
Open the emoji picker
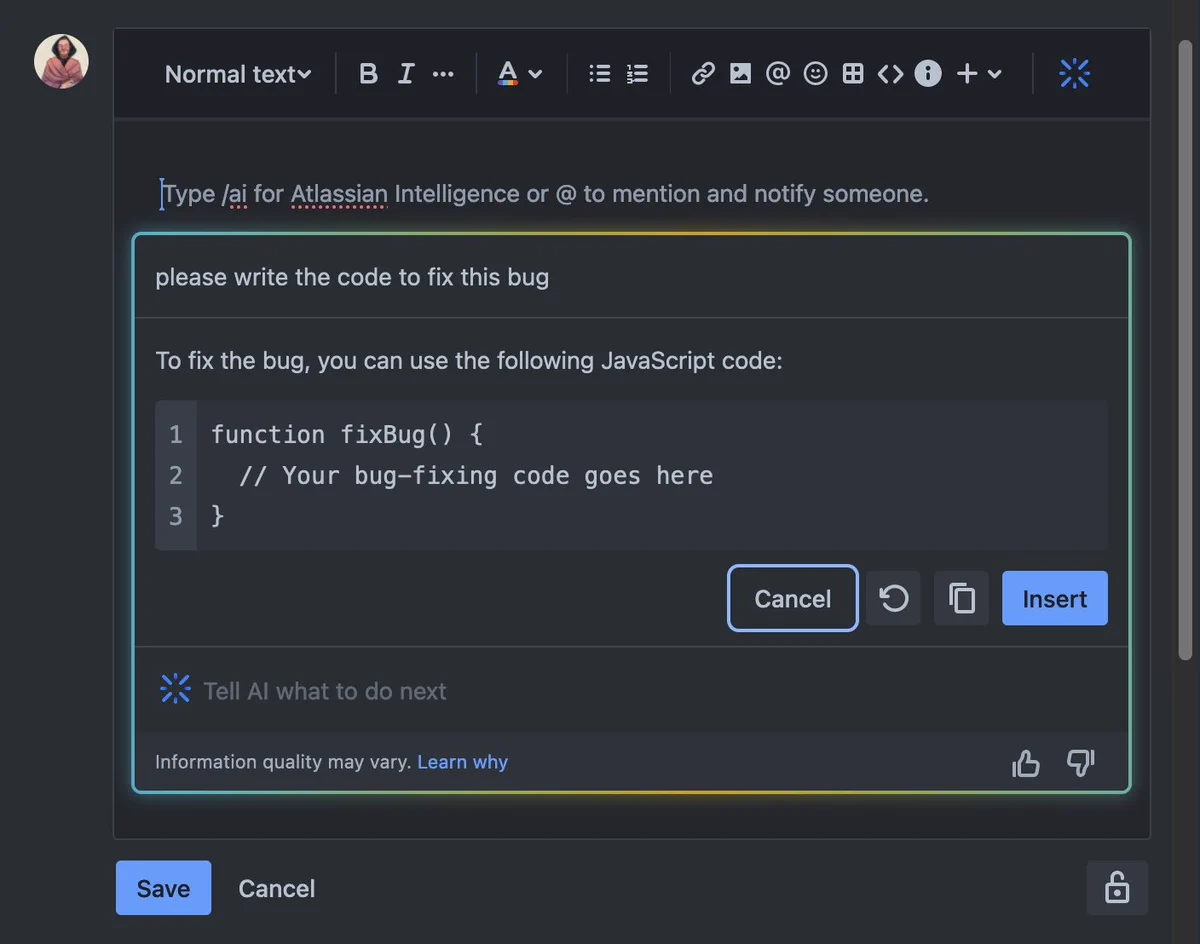[x=816, y=74]
